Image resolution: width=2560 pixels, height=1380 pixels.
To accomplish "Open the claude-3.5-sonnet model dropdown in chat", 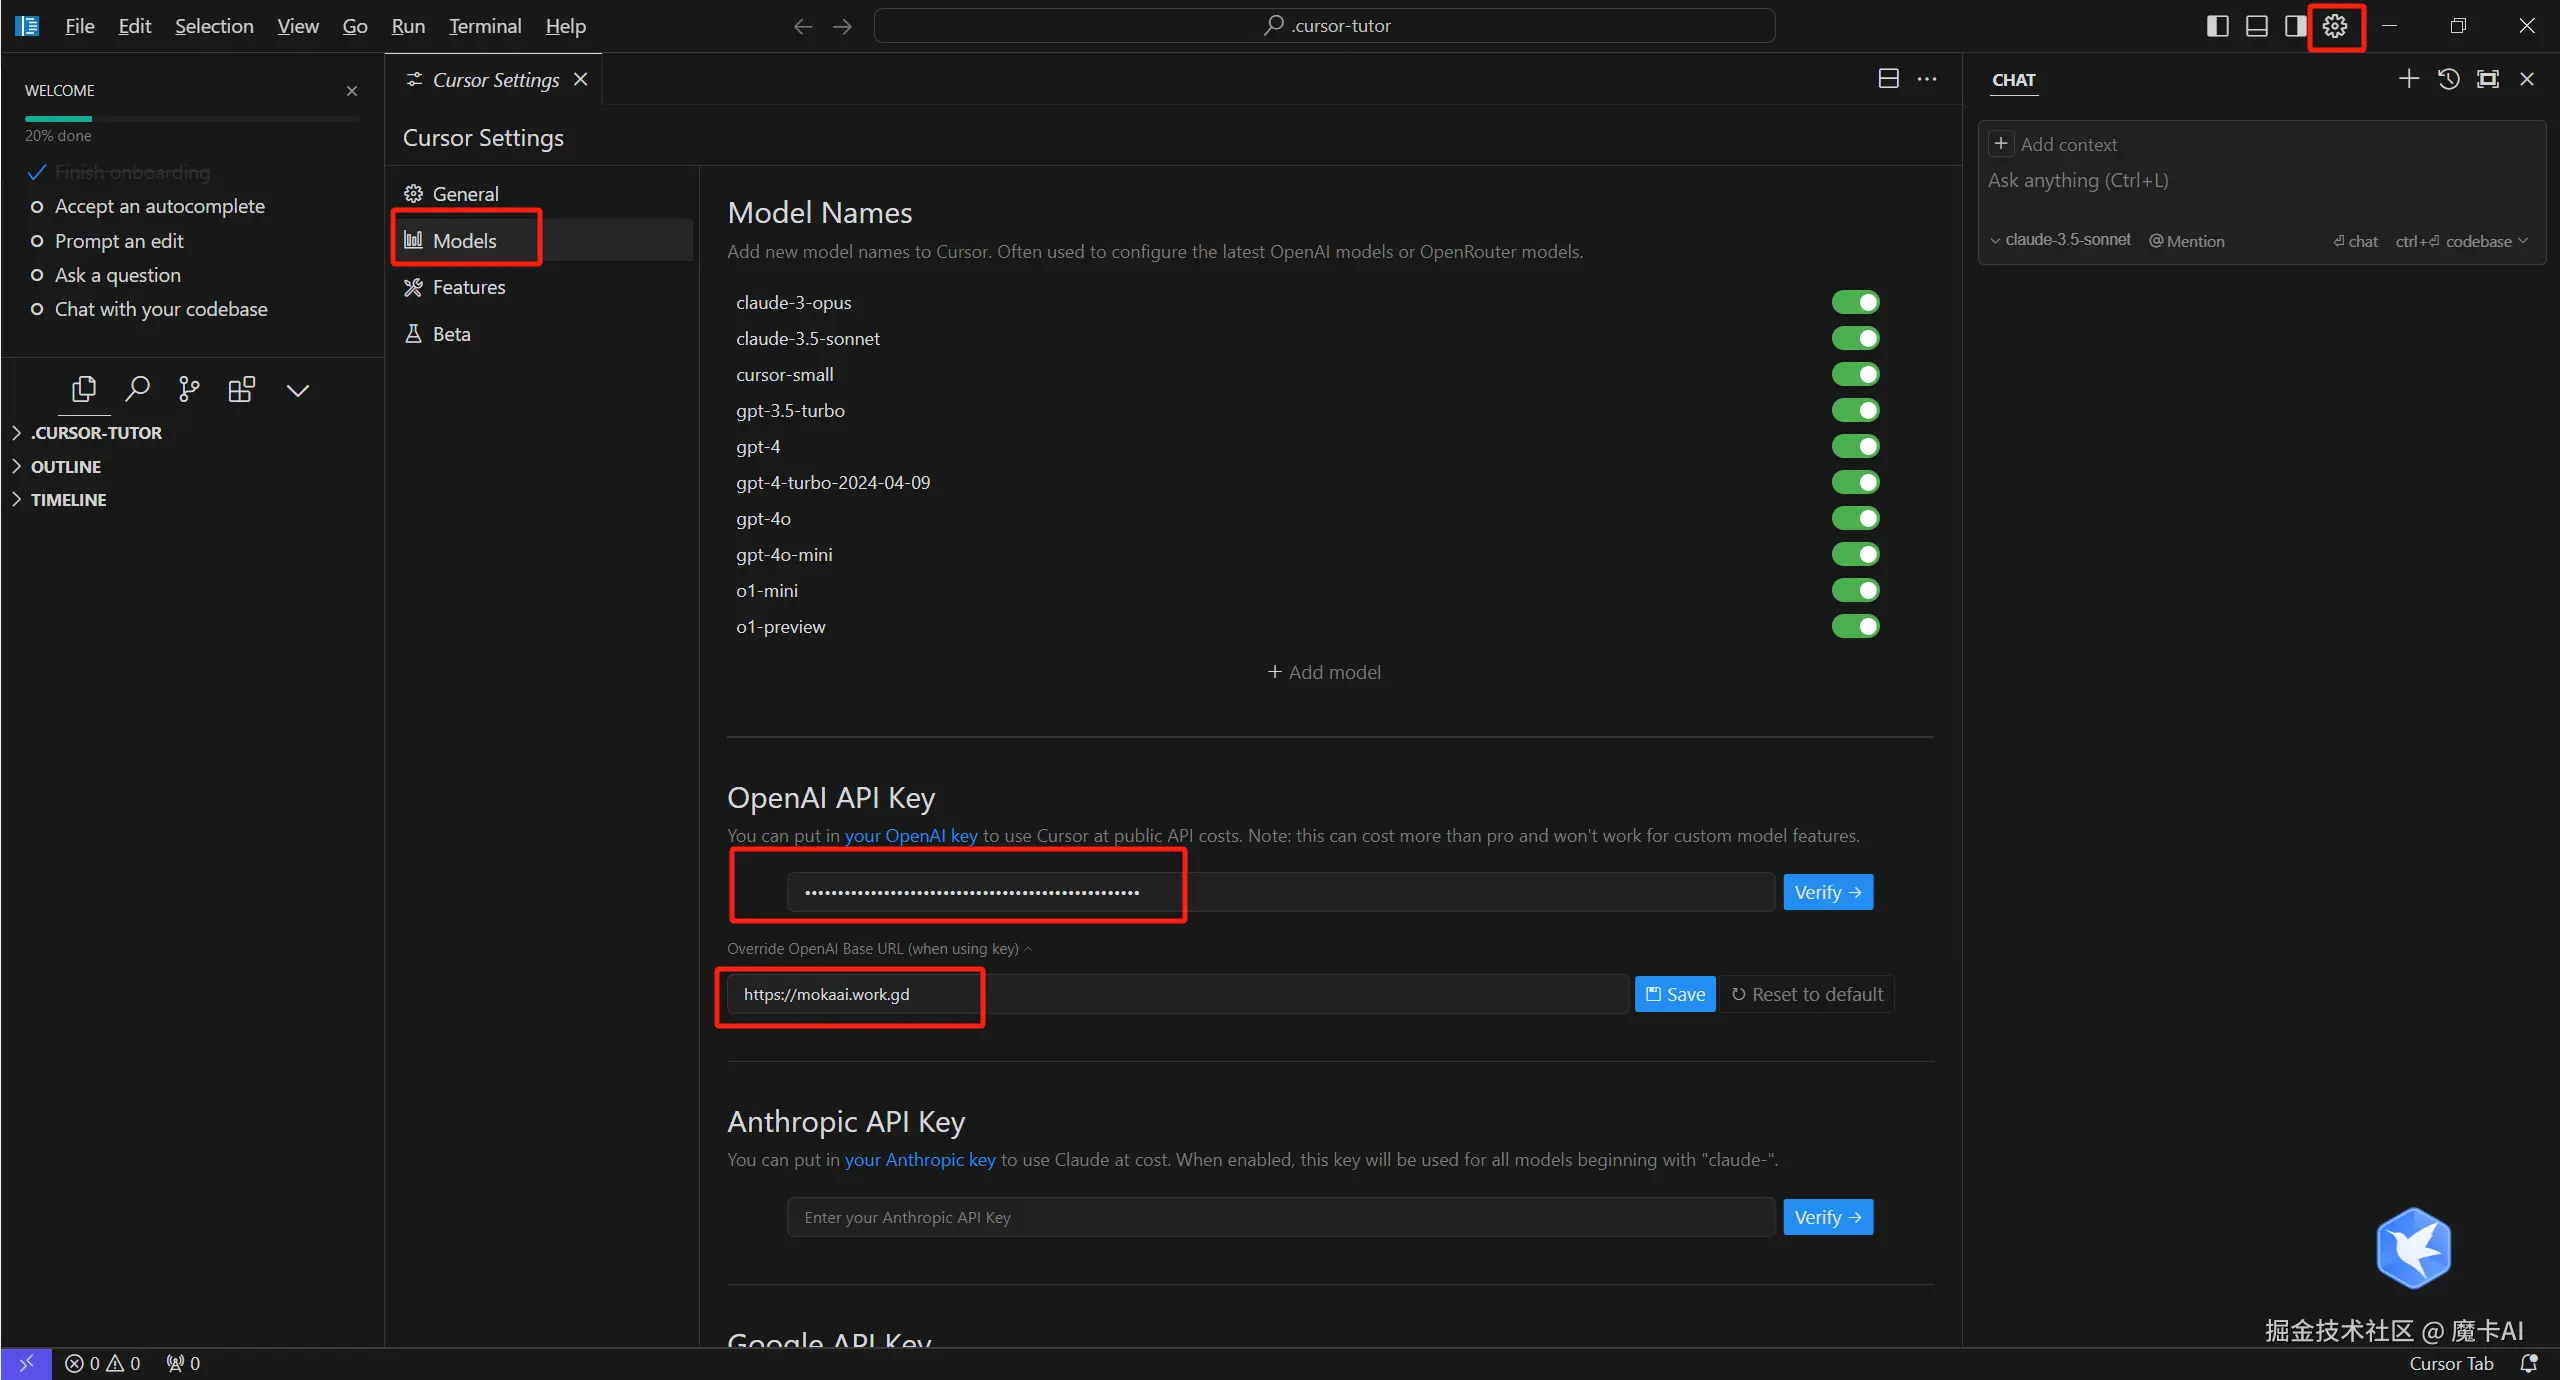I will click(x=2060, y=240).
